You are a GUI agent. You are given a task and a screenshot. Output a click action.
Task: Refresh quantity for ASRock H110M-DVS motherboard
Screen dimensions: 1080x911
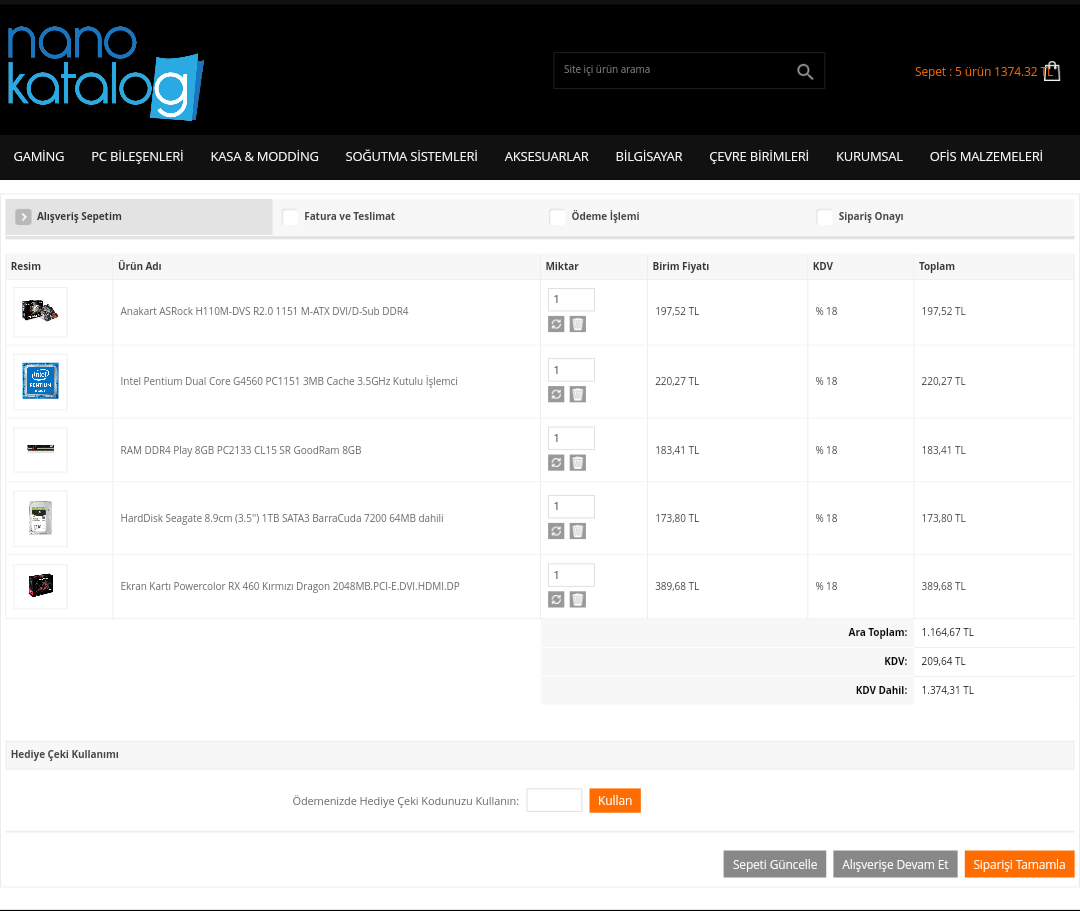[556, 324]
